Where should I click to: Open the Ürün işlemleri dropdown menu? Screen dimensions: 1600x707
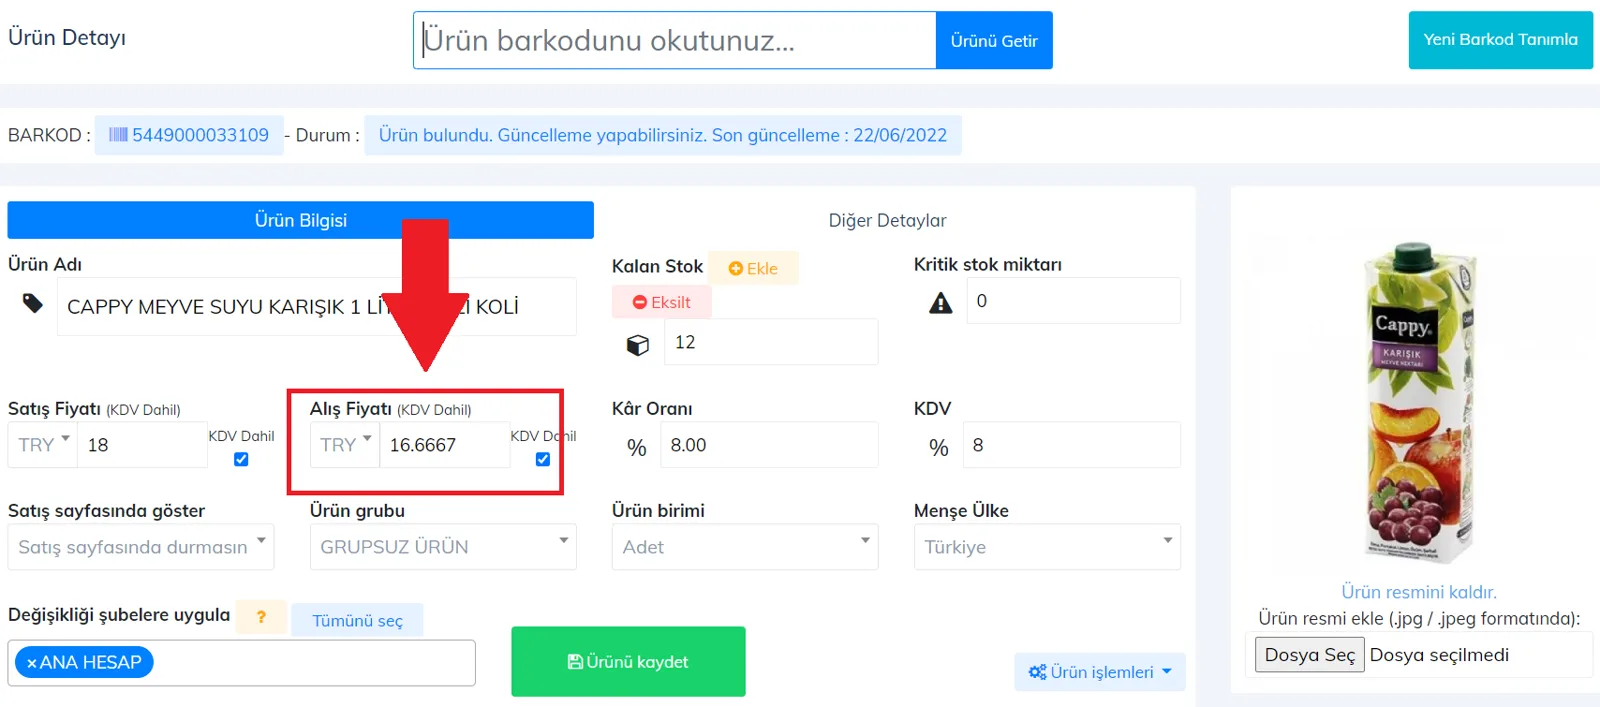coord(1100,672)
